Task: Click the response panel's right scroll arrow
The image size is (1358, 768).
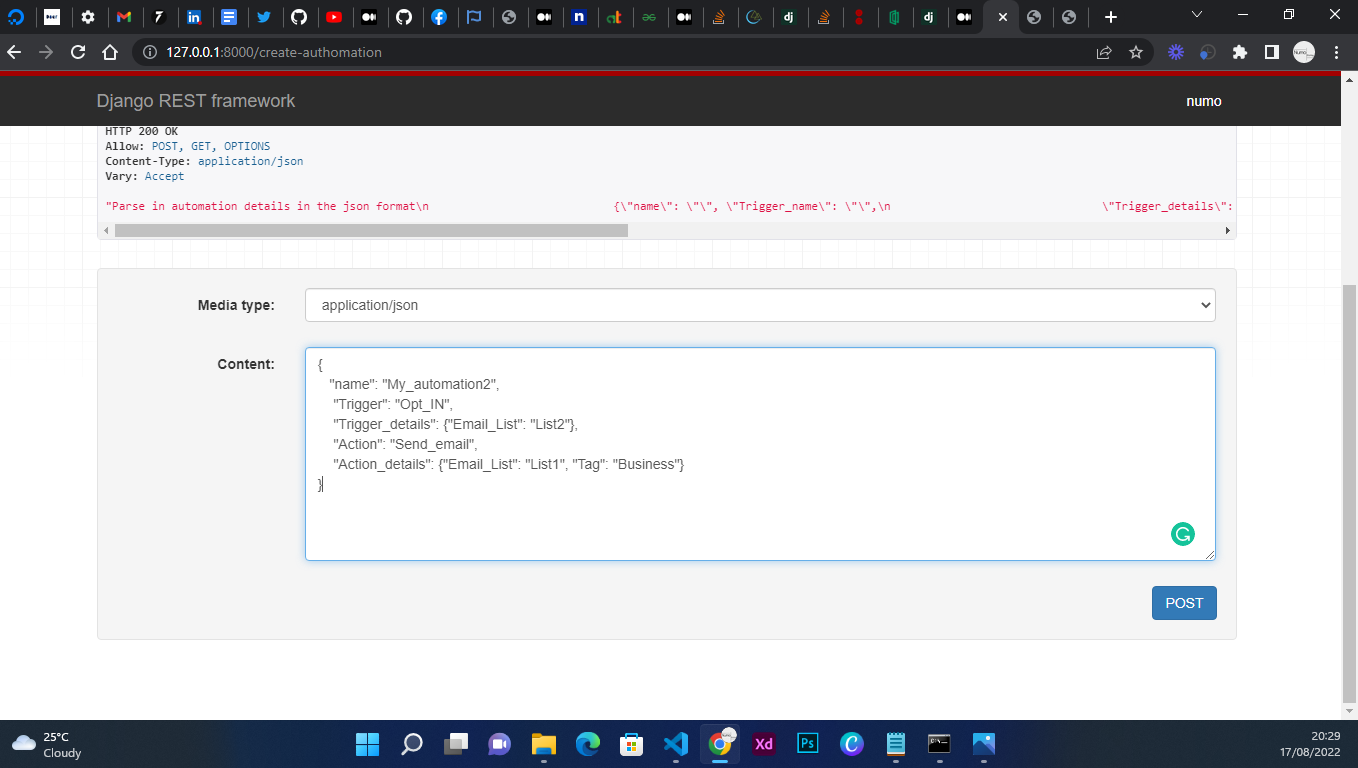Action: click(x=1228, y=230)
